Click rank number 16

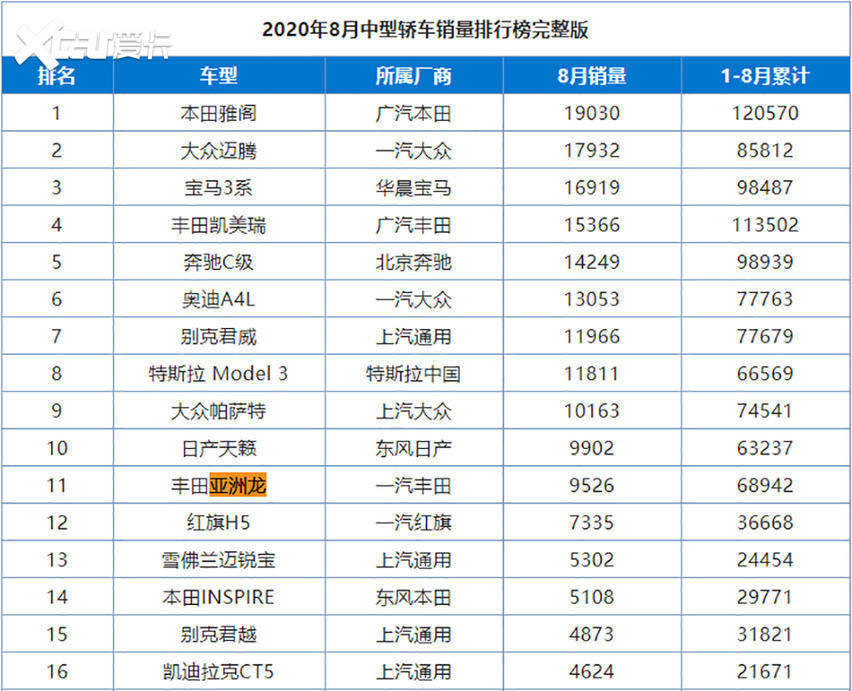(x=57, y=671)
